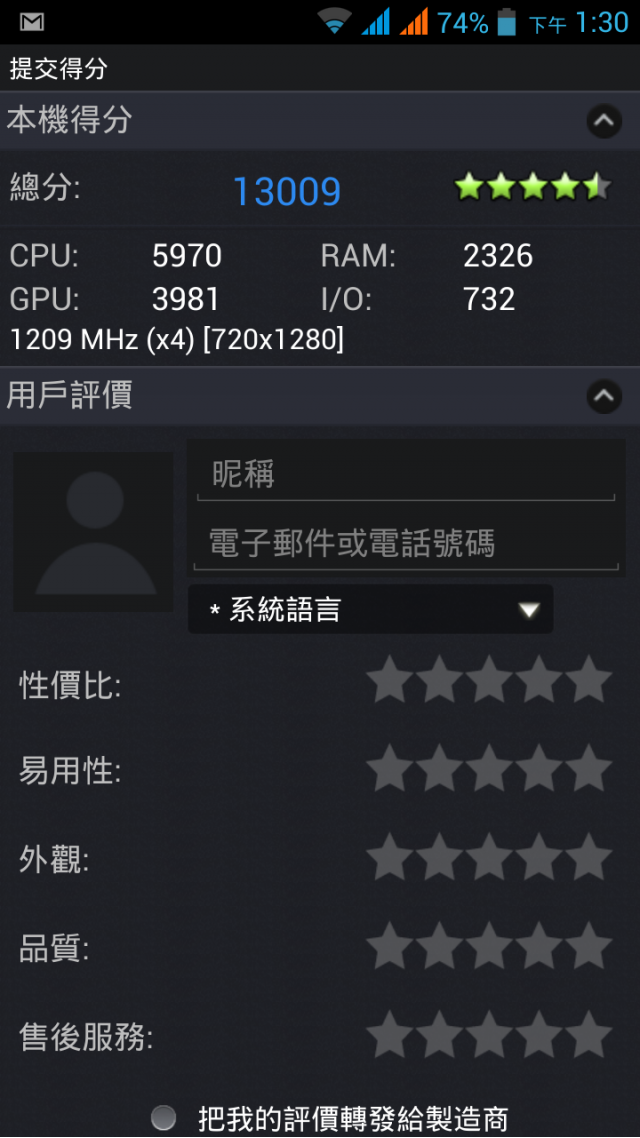Give 售後服務 two stars

click(439, 1035)
